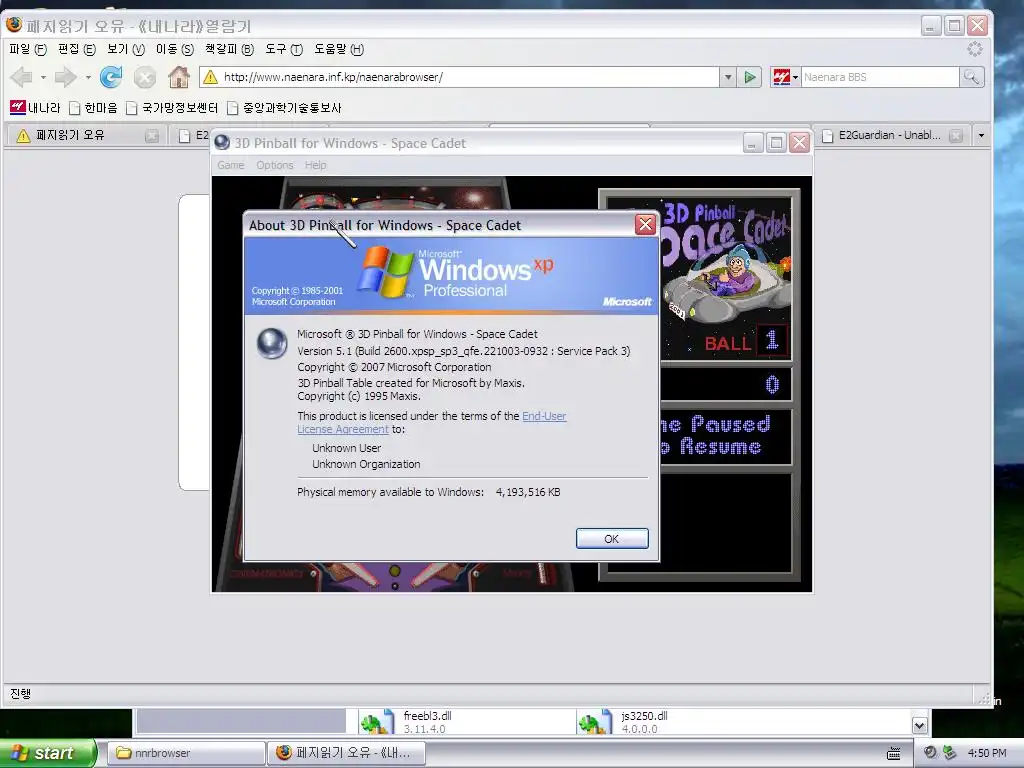Click the first system tray icon

point(930,753)
